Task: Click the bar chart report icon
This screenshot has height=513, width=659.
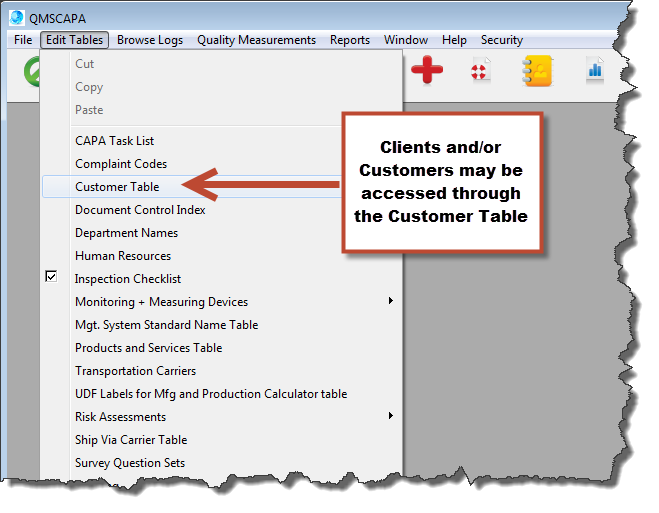Action: coord(595,71)
